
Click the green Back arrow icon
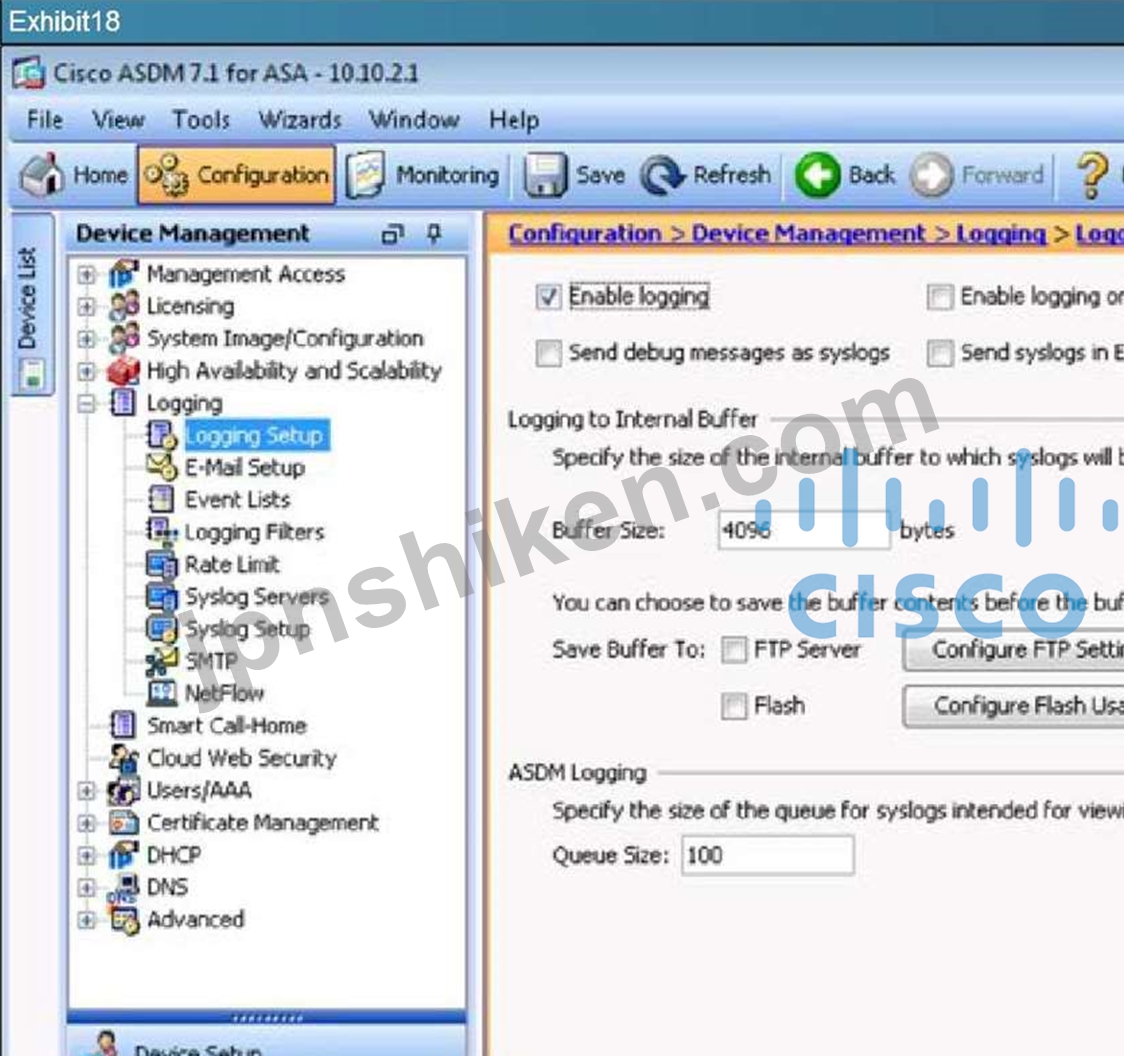817,175
